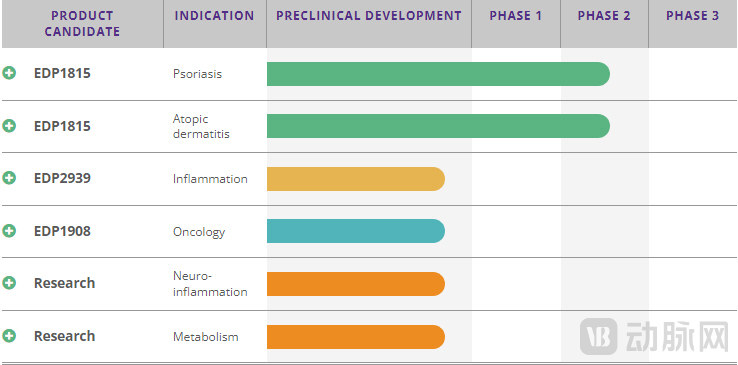The width and height of the screenshot is (738, 365).
Task: Click the green Psoriasis progress bar
Action: click(x=438, y=74)
